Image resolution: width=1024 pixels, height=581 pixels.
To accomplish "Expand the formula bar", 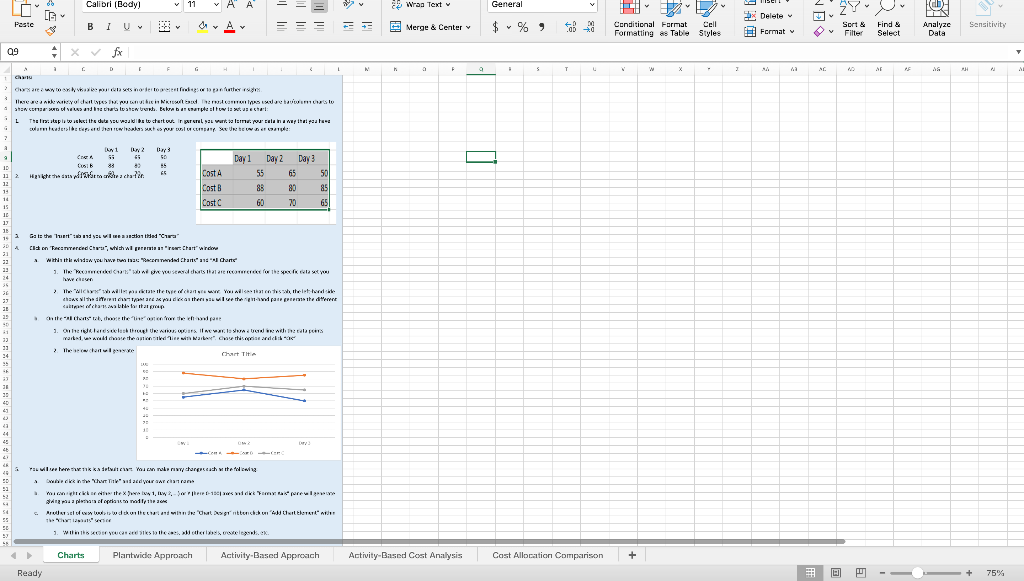I will (1018, 52).
